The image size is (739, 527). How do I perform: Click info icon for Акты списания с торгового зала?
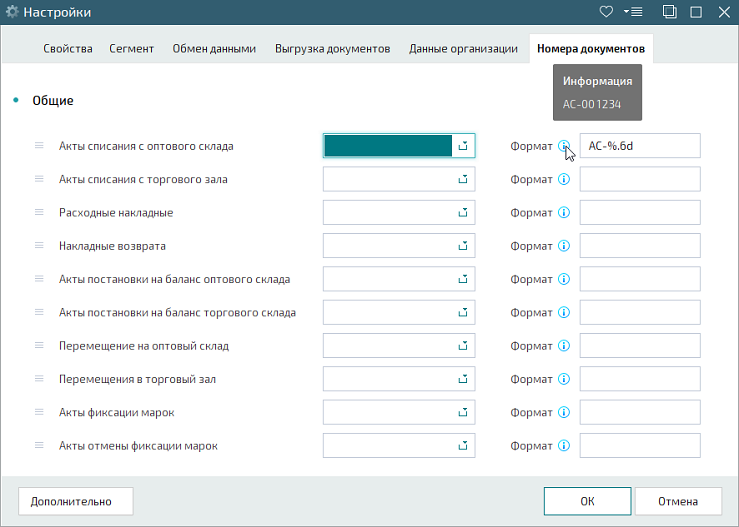(x=564, y=179)
